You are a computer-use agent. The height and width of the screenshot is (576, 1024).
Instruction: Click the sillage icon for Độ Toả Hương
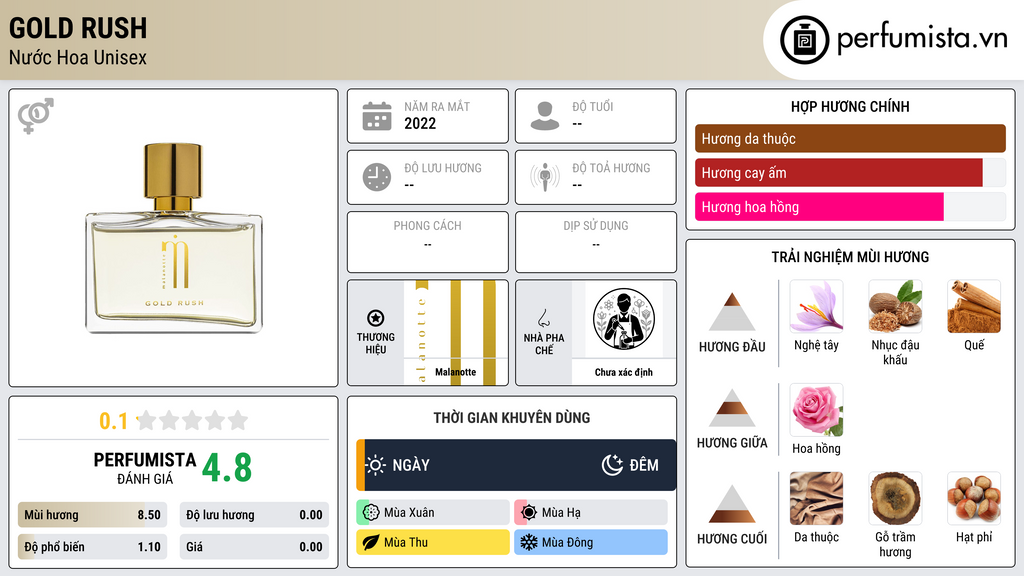[545, 177]
